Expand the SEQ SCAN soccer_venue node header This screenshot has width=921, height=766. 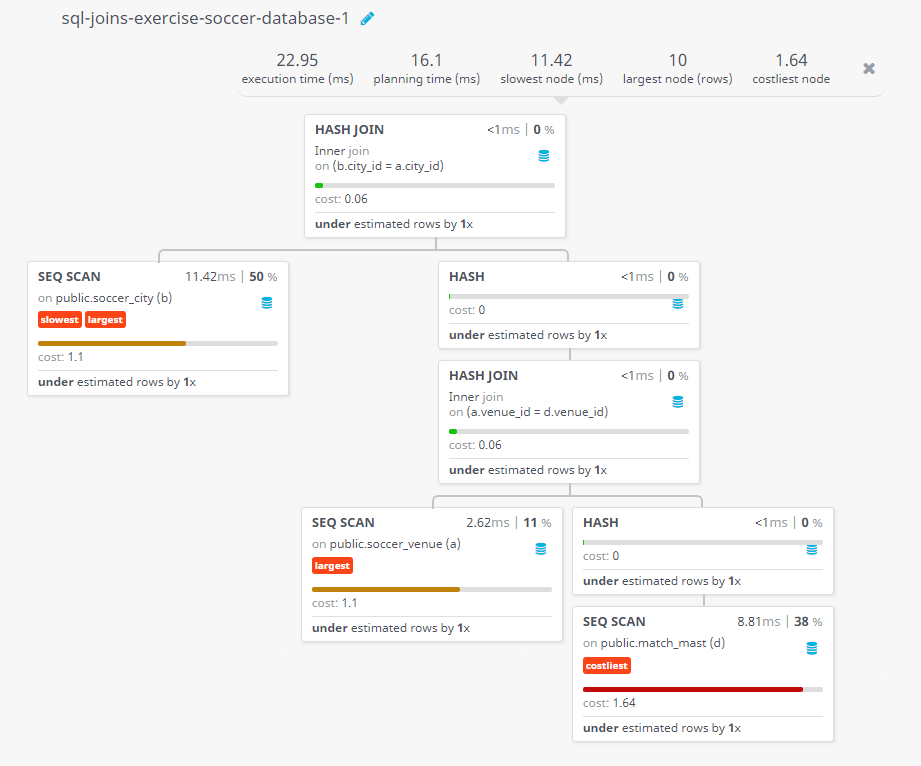pos(343,522)
